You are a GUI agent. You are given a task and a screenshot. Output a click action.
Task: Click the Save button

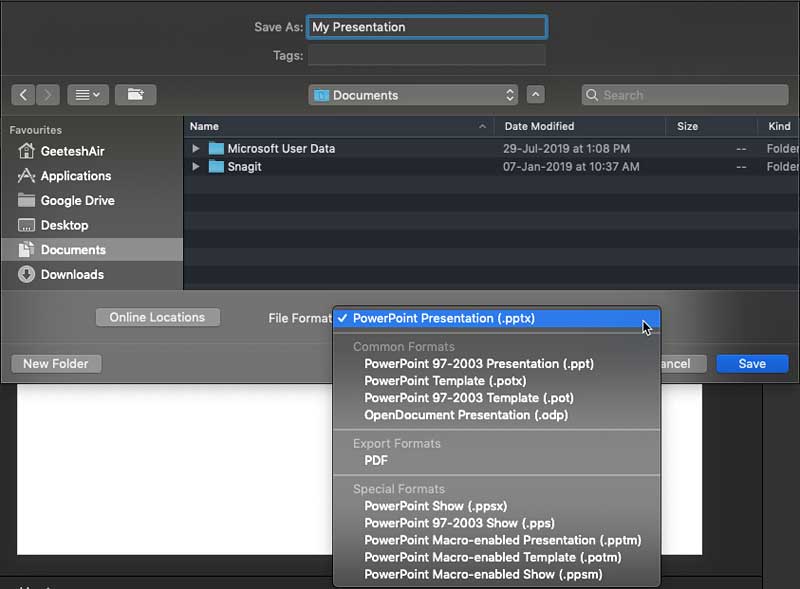[752, 364]
